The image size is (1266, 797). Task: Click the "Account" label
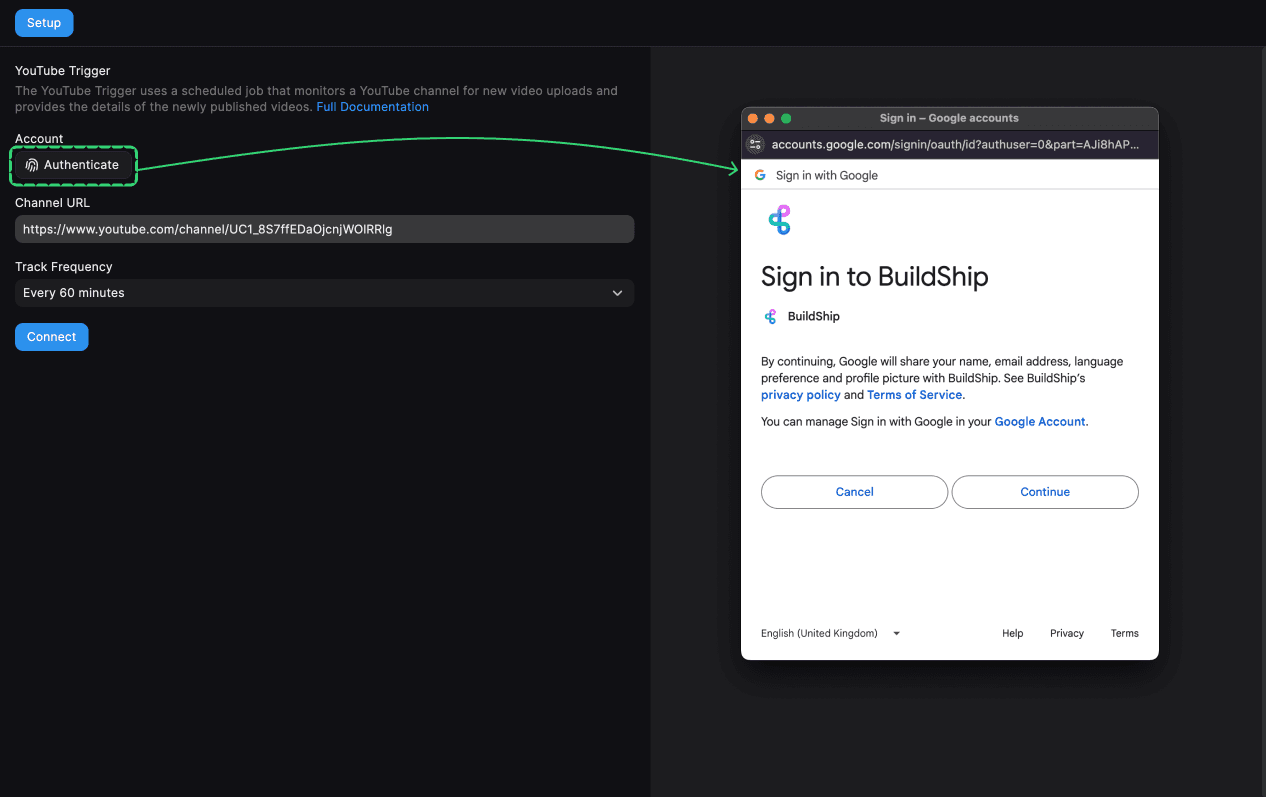point(39,139)
